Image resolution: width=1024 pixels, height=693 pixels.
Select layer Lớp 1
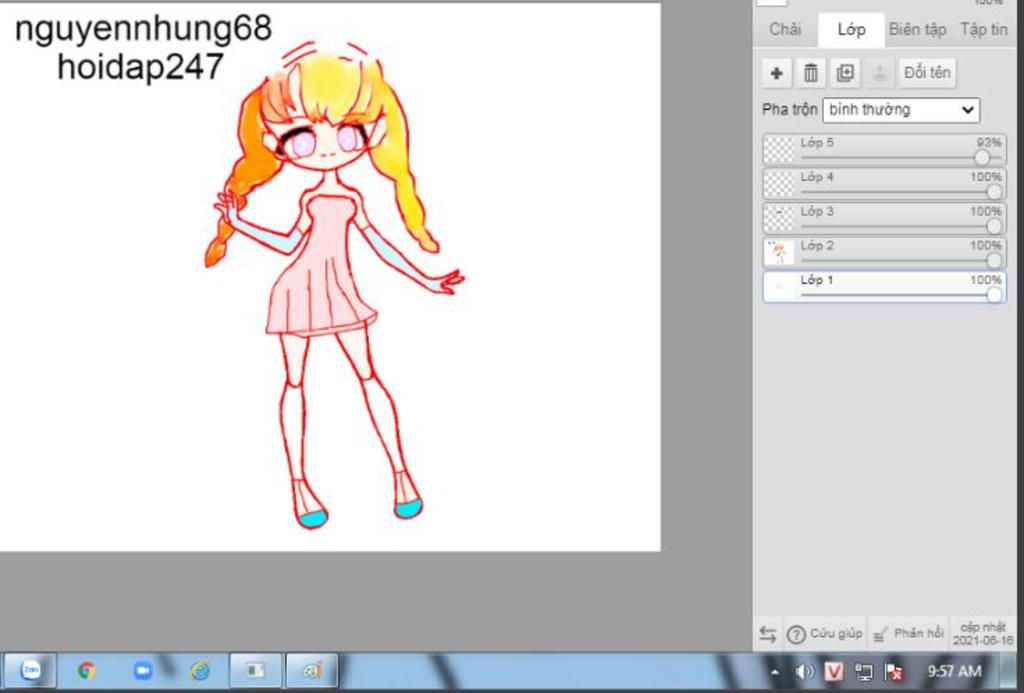884,287
